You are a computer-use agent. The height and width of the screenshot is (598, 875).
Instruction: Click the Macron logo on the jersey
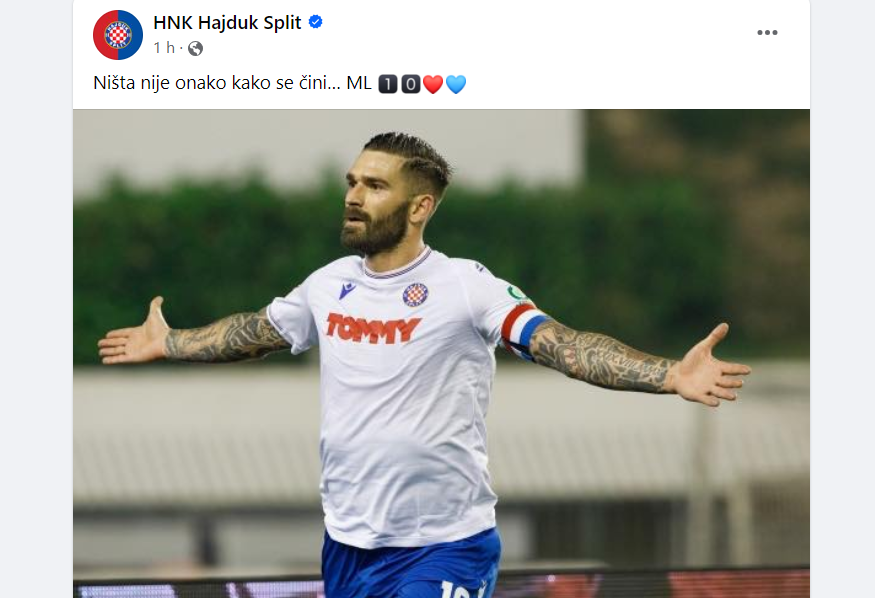coord(347,290)
